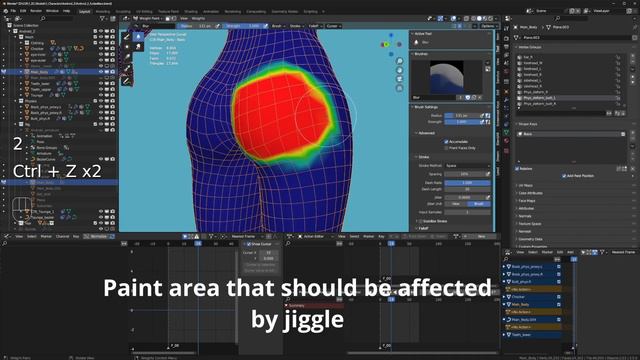The image size is (640, 360).
Task: Add a new vertex group plus icon
Action: pos(633,56)
